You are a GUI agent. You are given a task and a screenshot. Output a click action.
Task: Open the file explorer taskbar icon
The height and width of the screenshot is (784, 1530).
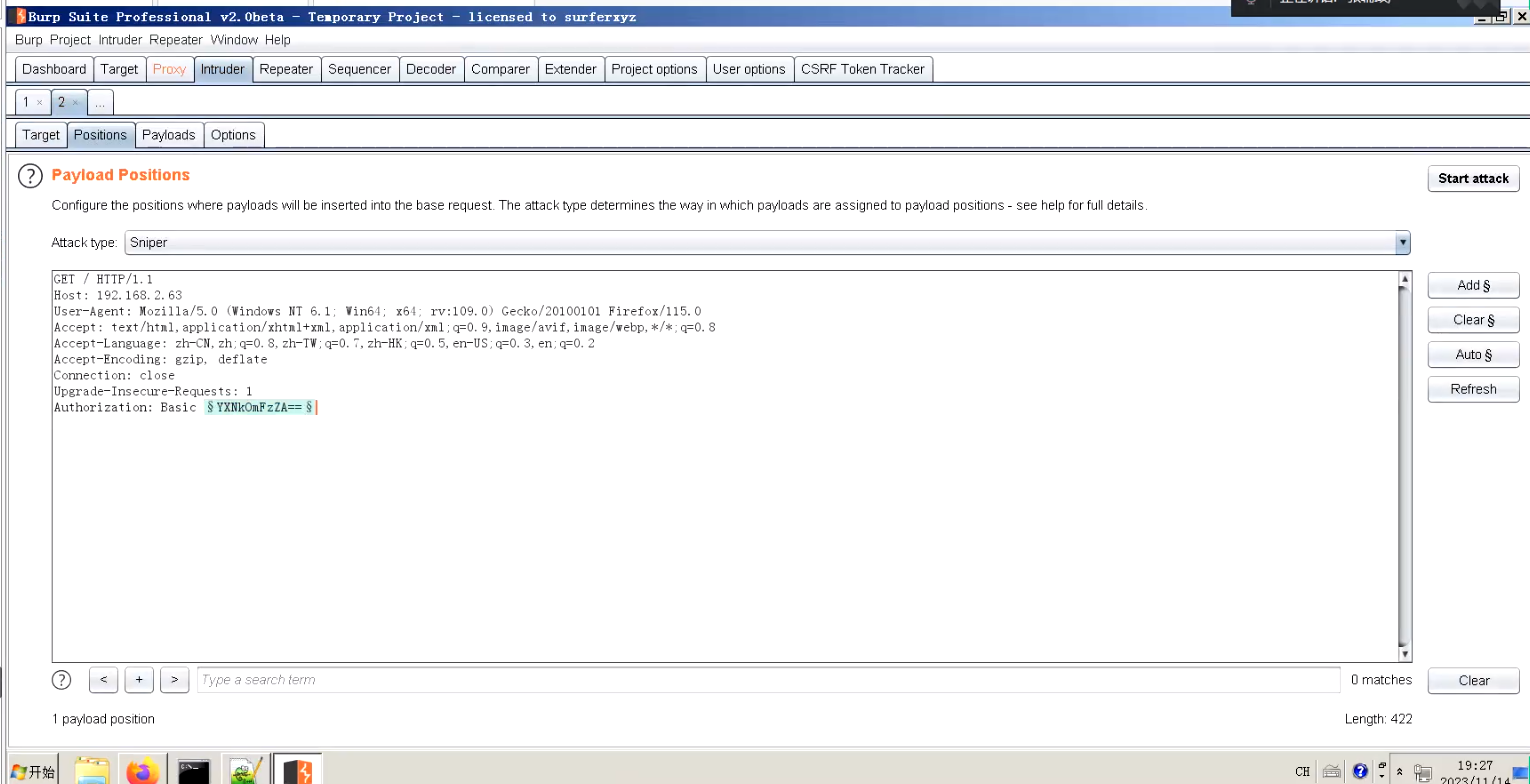[92, 770]
